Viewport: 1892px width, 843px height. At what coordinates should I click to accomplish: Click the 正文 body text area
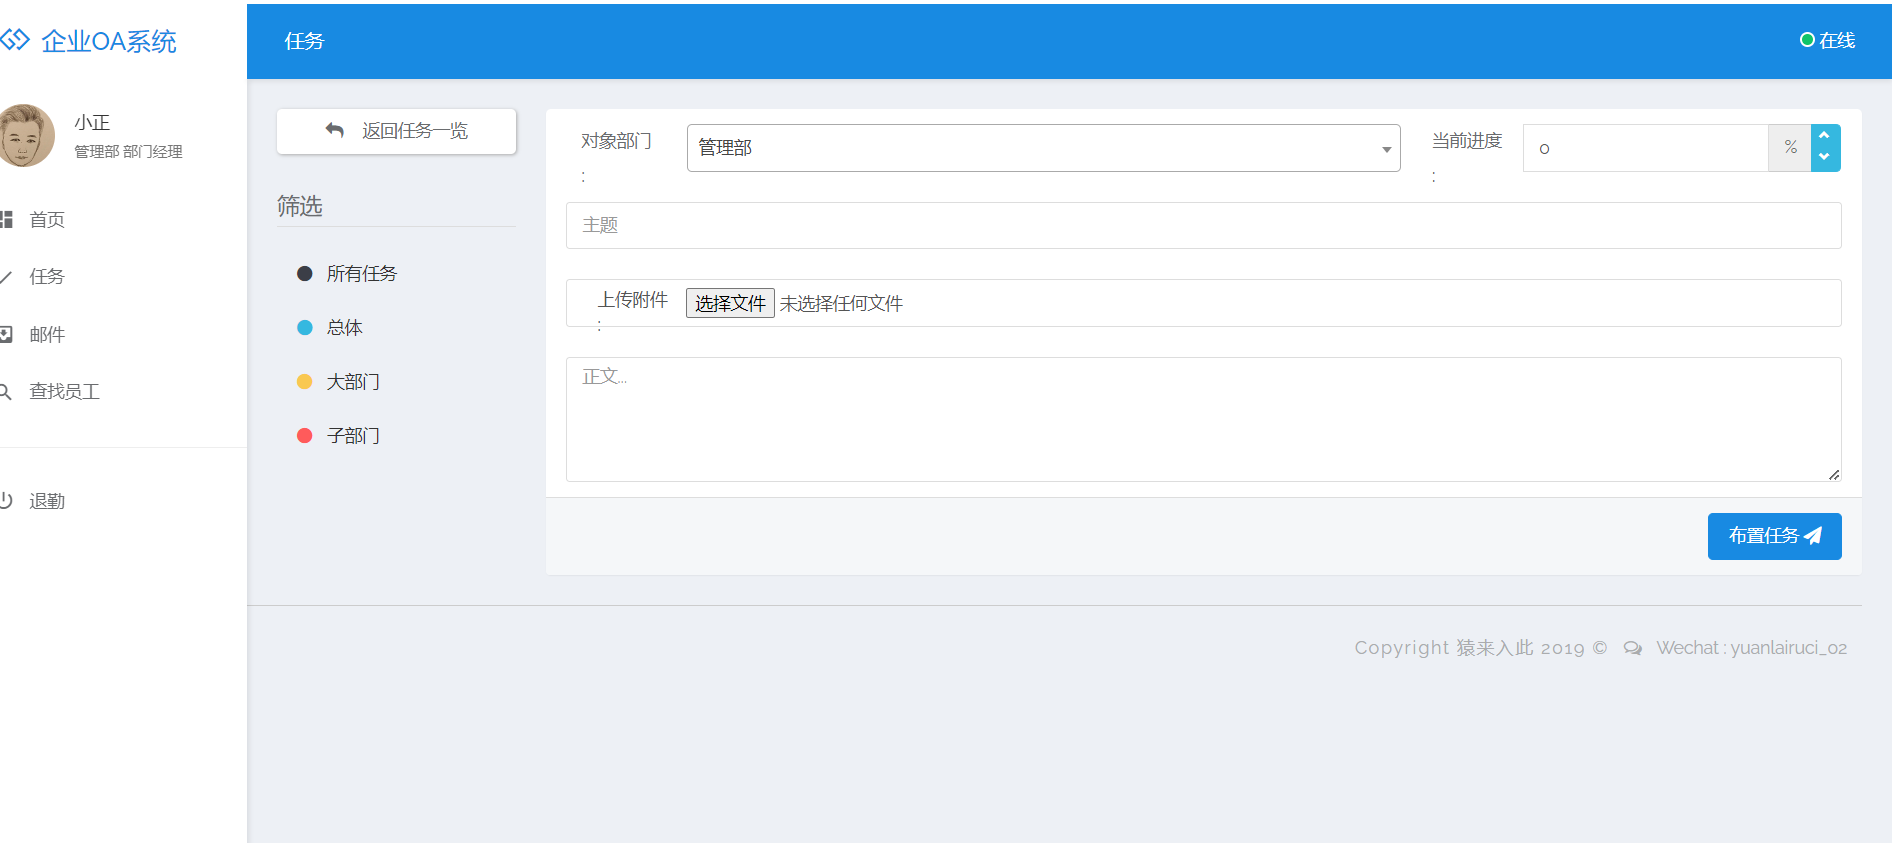tap(1203, 419)
